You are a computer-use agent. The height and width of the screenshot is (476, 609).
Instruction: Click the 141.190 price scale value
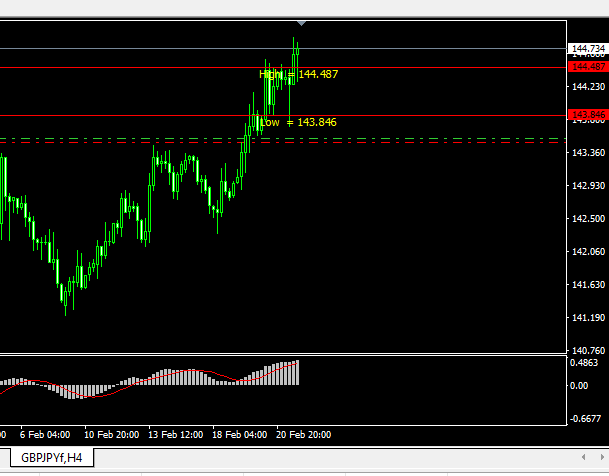[588, 318]
